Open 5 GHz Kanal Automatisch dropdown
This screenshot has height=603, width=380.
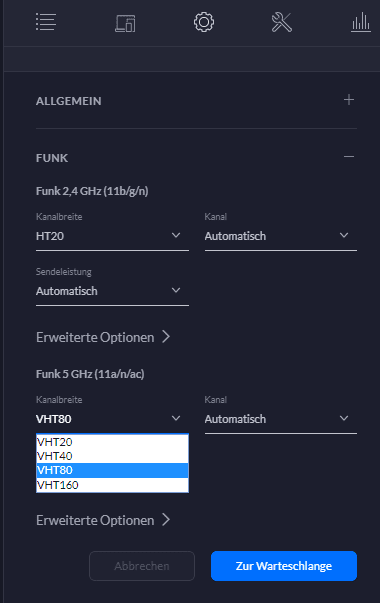coord(281,419)
